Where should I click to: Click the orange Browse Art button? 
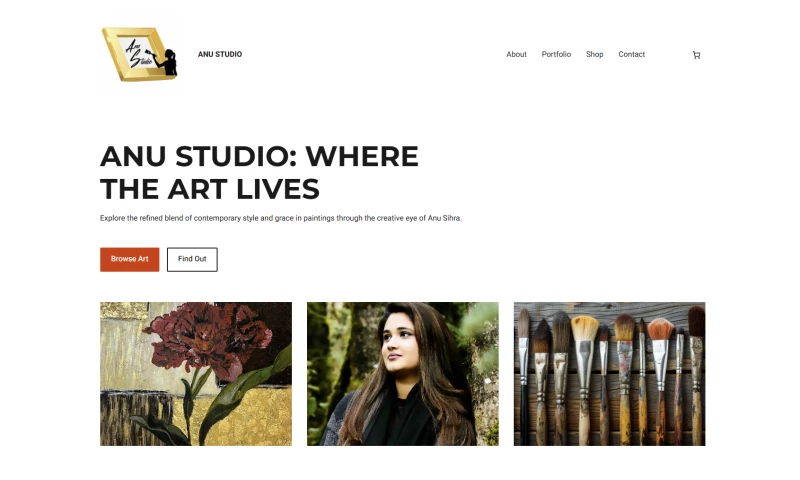coord(130,259)
